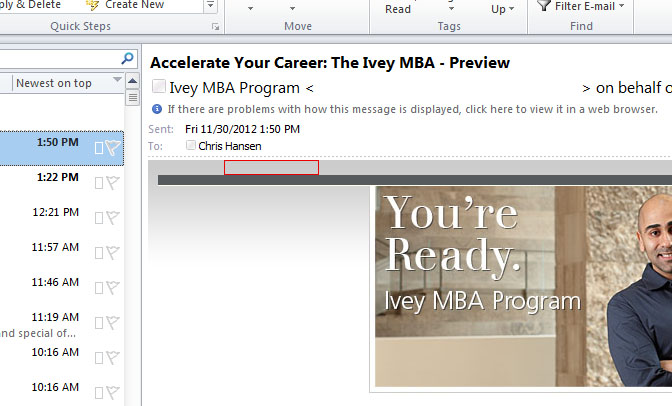Click the Read button in Tags group
This screenshot has height=406, width=672.
point(398,9)
